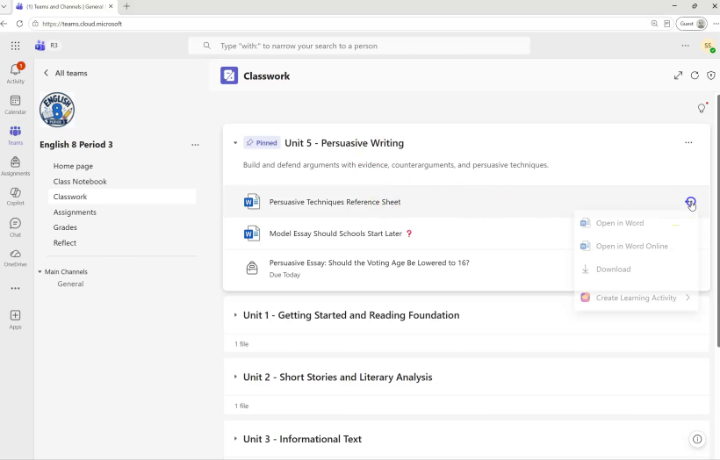Open Model Essay Should Schools Start Later
The width and height of the screenshot is (720, 460).
click(335, 234)
